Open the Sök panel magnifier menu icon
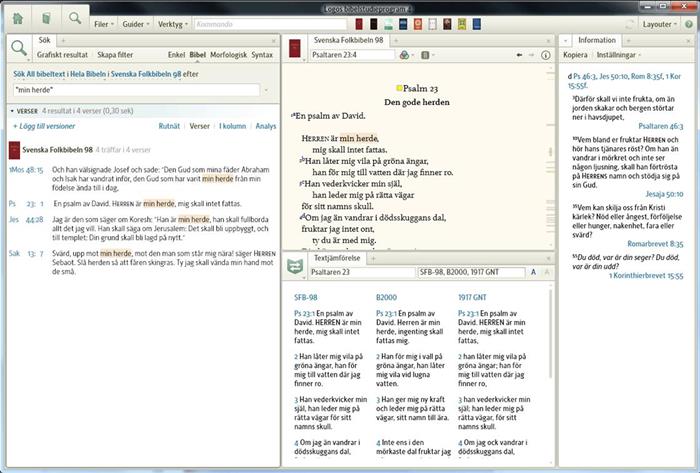The width and height of the screenshot is (700, 473). pos(19,48)
